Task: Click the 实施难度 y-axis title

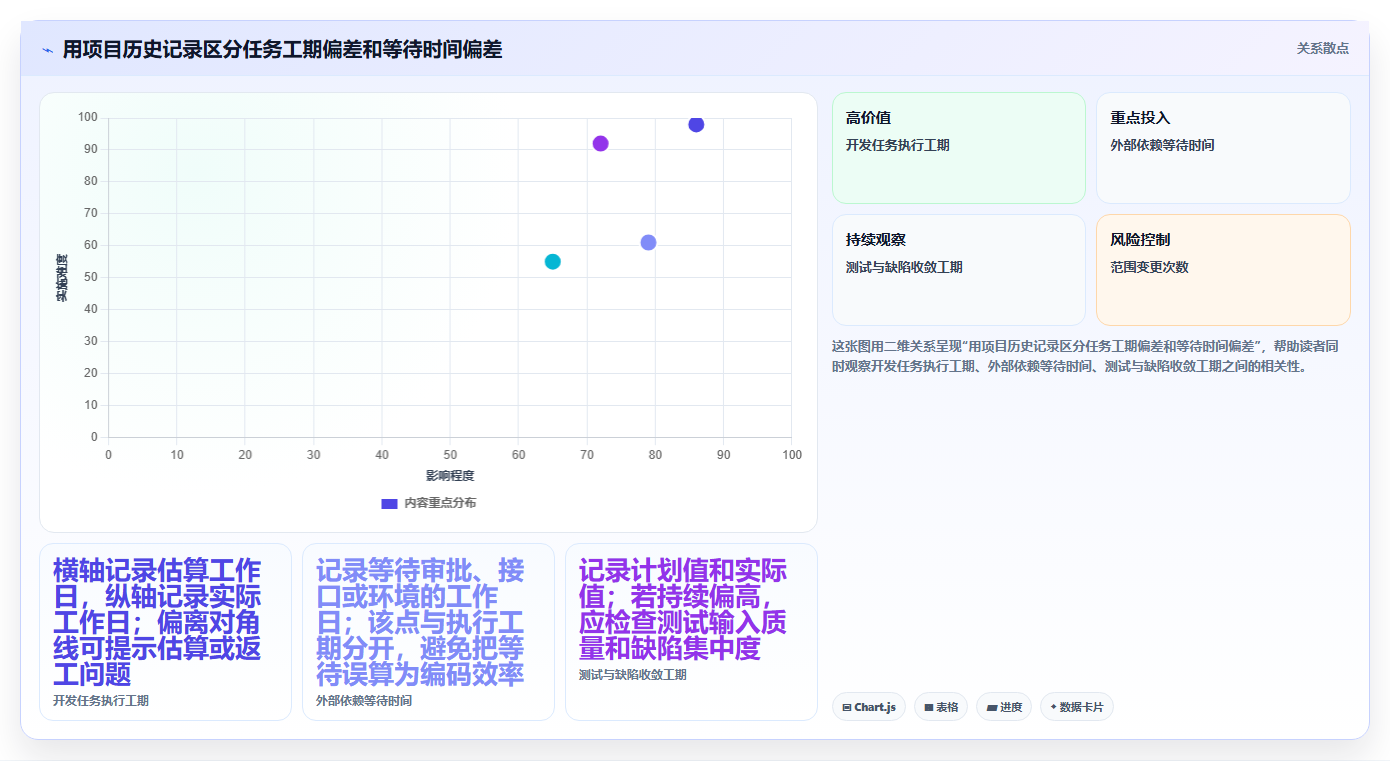Action: click(62, 278)
